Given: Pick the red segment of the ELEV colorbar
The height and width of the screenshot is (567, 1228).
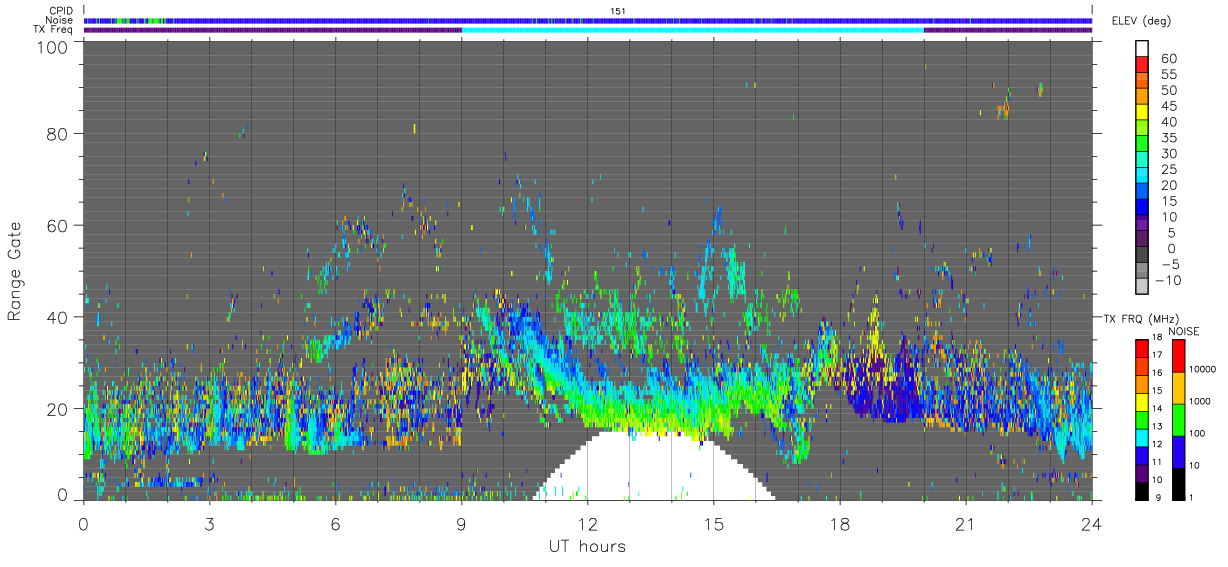Looking at the screenshot, I should point(1143,63).
